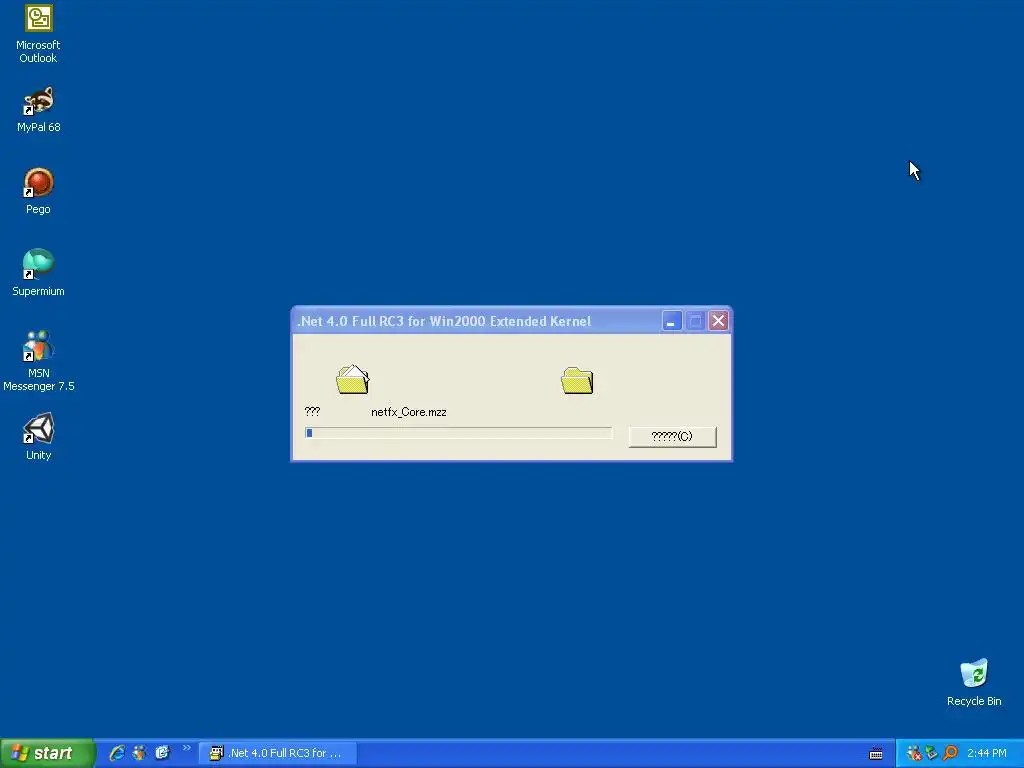Click the source folder icon with paper
Image resolution: width=1024 pixels, height=768 pixels.
[x=353, y=379]
